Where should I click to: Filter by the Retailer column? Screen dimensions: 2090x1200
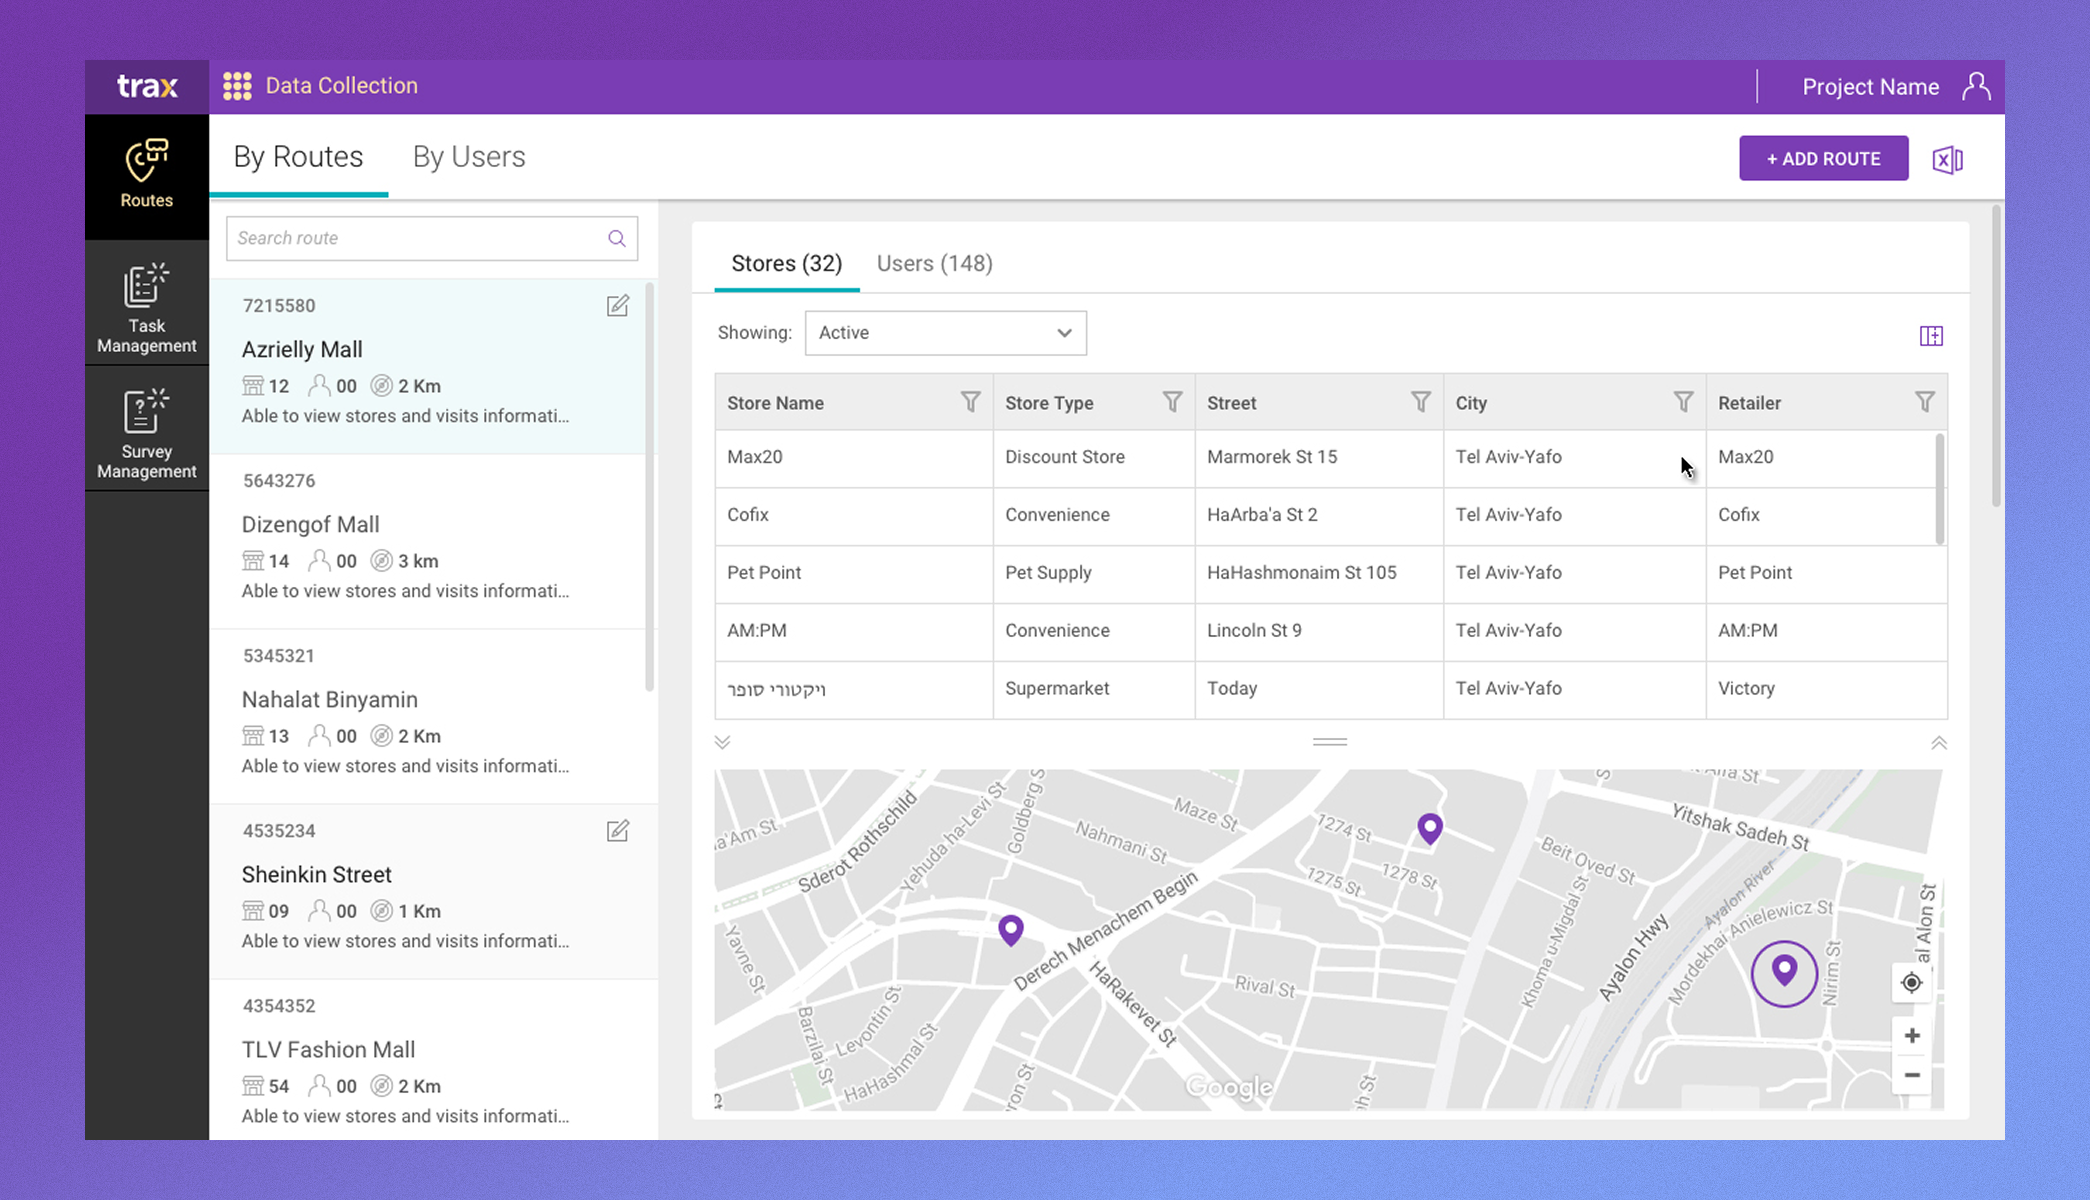[x=1924, y=402]
